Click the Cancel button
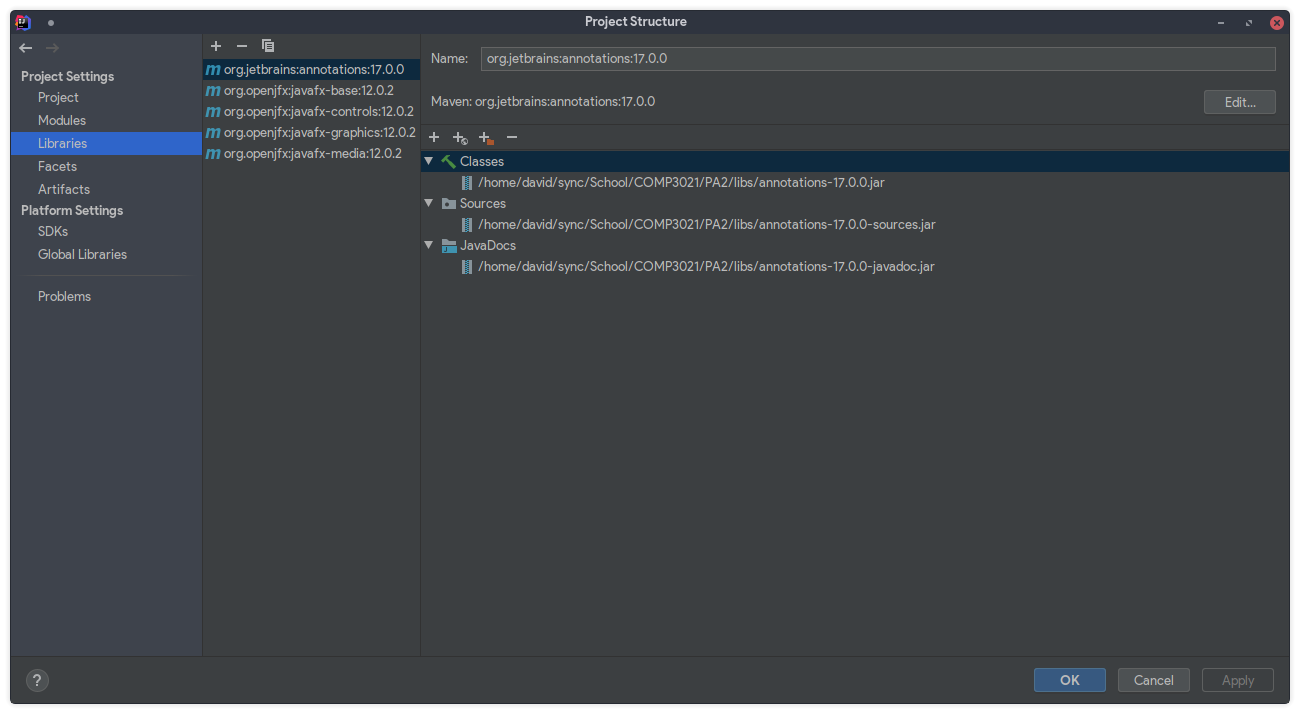1300x714 pixels. pos(1154,680)
